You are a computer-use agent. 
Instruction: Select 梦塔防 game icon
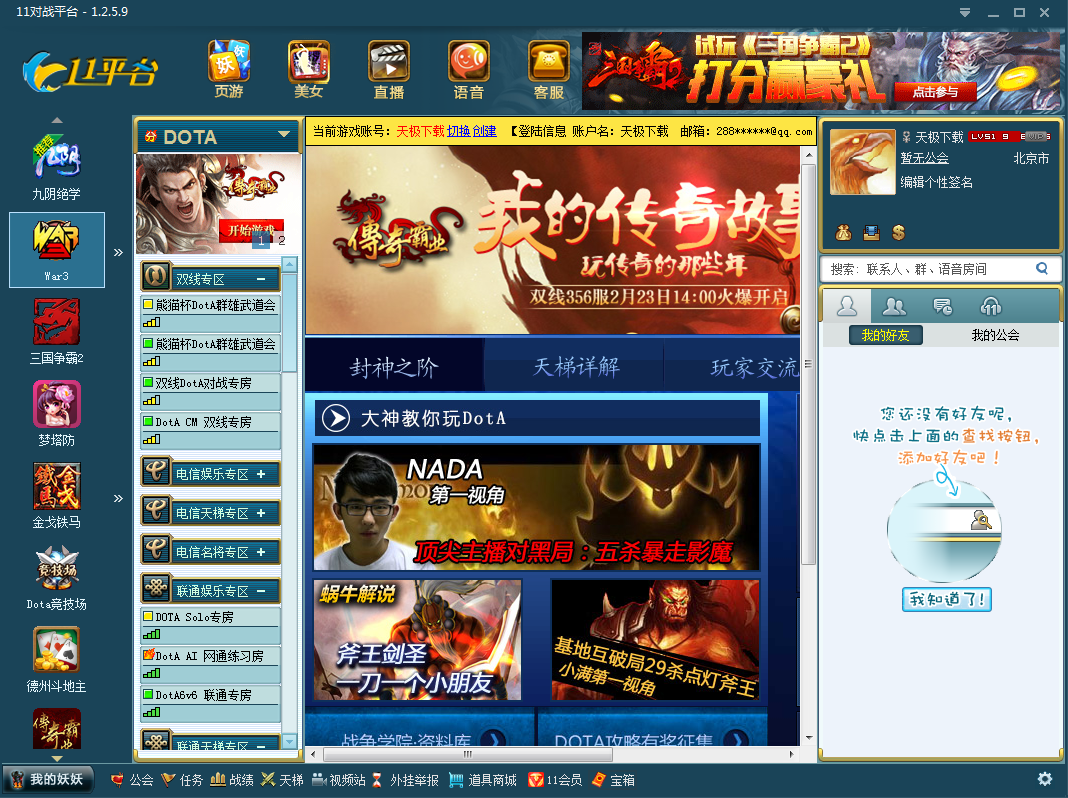pyautogui.click(x=57, y=413)
